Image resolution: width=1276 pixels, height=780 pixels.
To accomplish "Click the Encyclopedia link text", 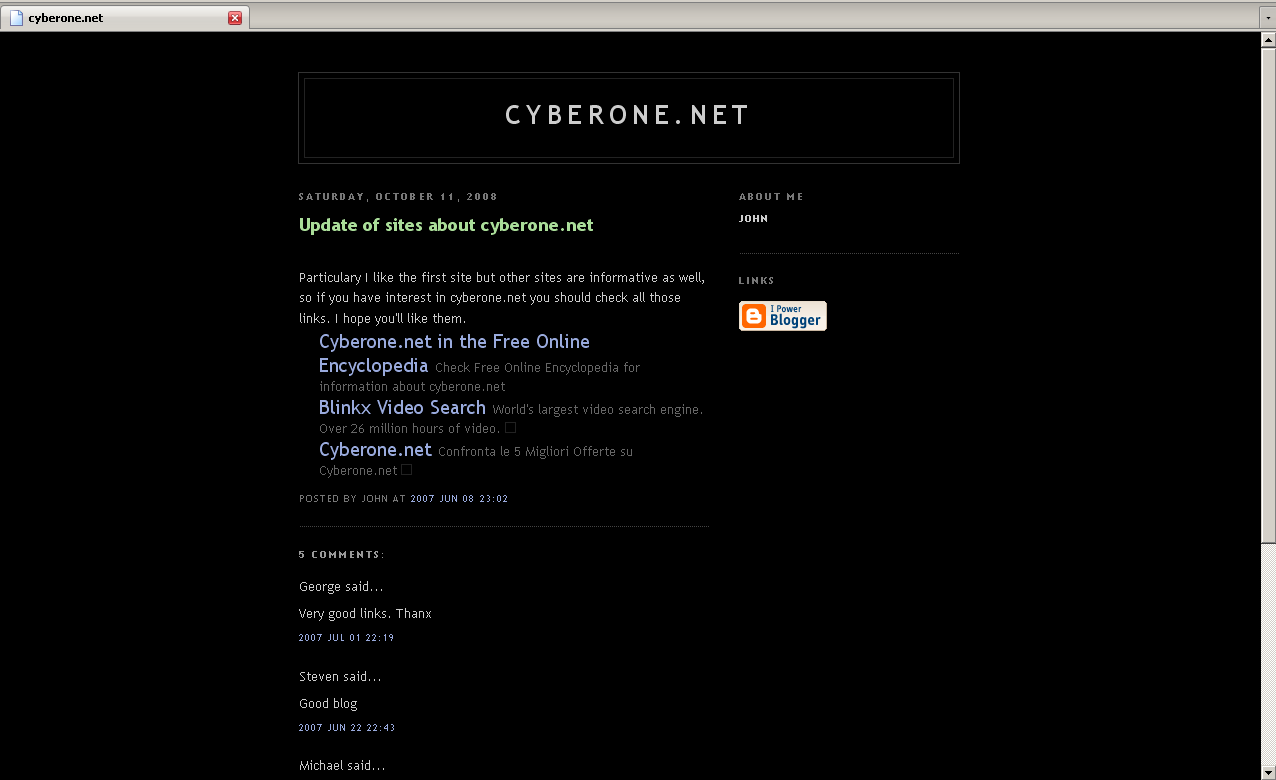I will pos(373,366).
